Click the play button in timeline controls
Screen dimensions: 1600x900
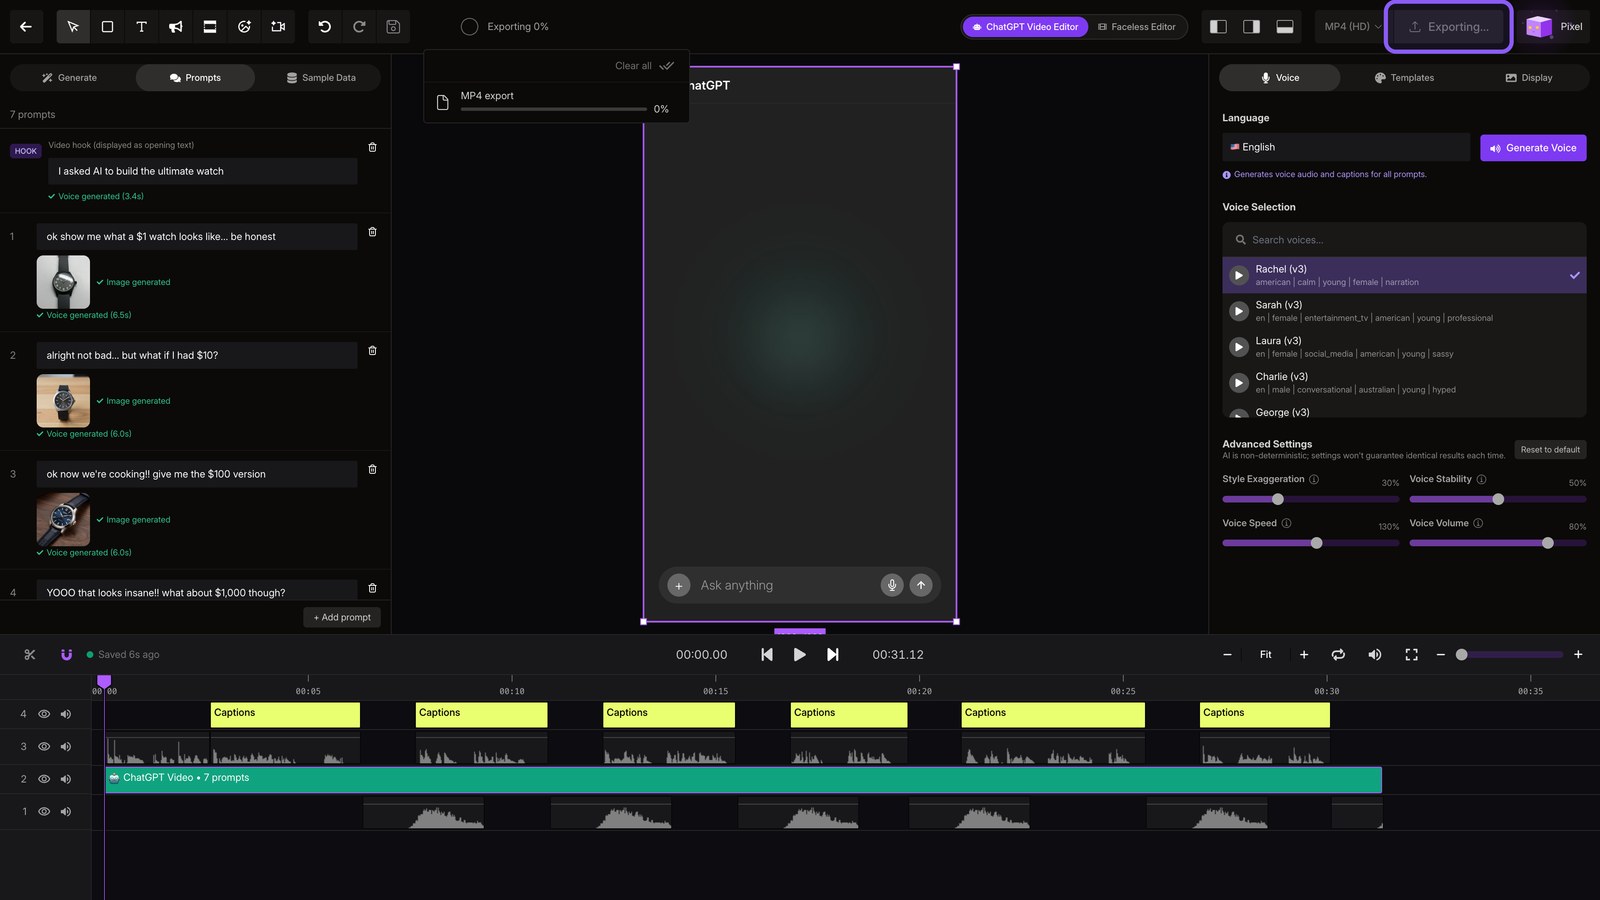tap(799, 655)
